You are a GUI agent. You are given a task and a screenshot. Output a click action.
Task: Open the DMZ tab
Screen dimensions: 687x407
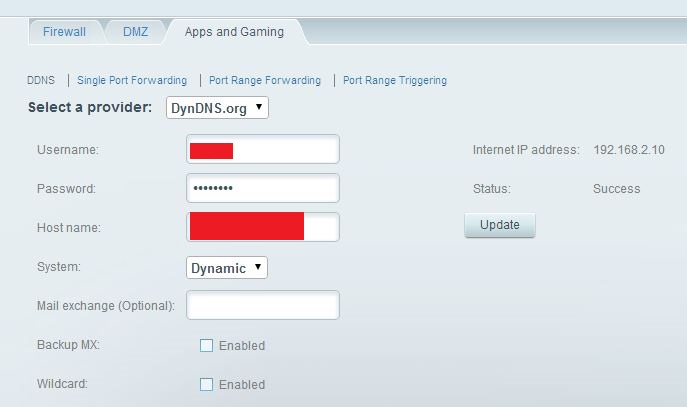click(135, 32)
